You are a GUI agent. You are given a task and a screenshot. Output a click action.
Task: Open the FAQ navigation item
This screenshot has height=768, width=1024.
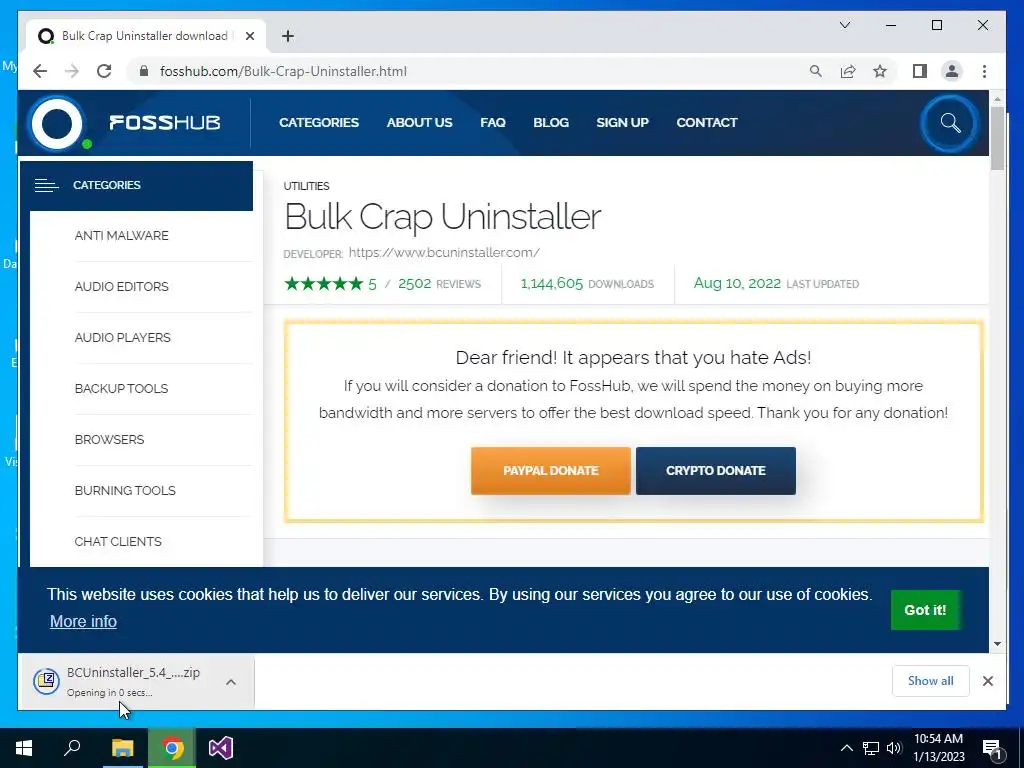[493, 122]
